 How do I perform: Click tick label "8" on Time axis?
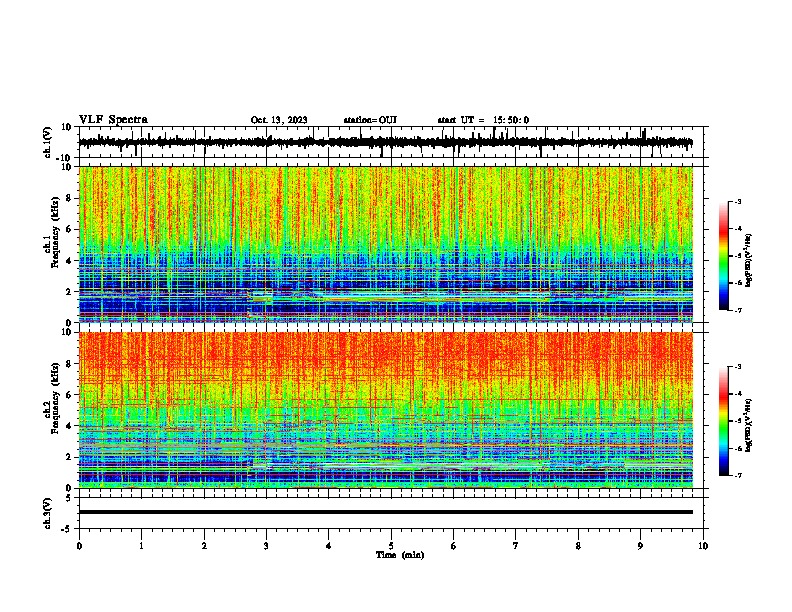tap(578, 546)
